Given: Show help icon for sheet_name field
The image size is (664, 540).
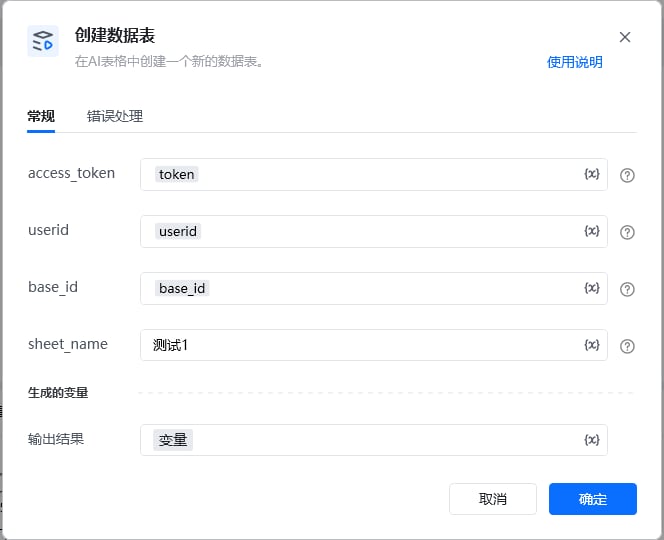Looking at the screenshot, I should [x=627, y=346].
